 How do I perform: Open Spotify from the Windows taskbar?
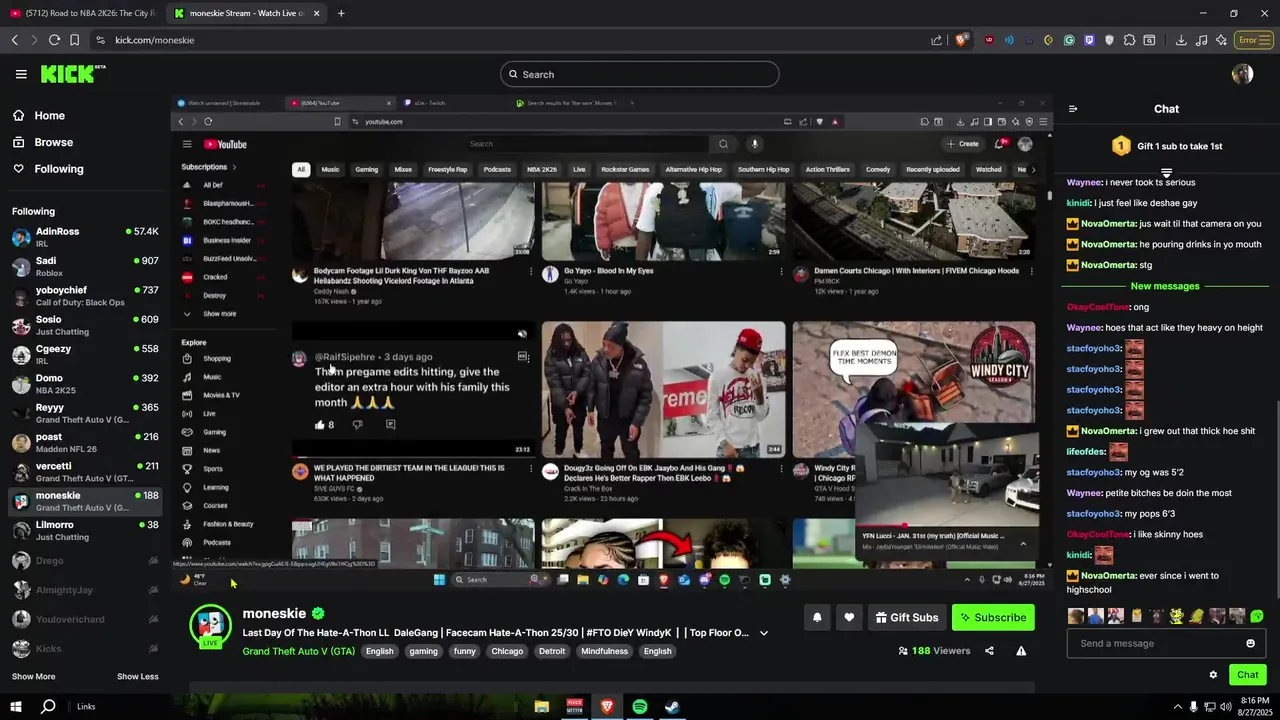pyautogui.click(x=640, y=707)
